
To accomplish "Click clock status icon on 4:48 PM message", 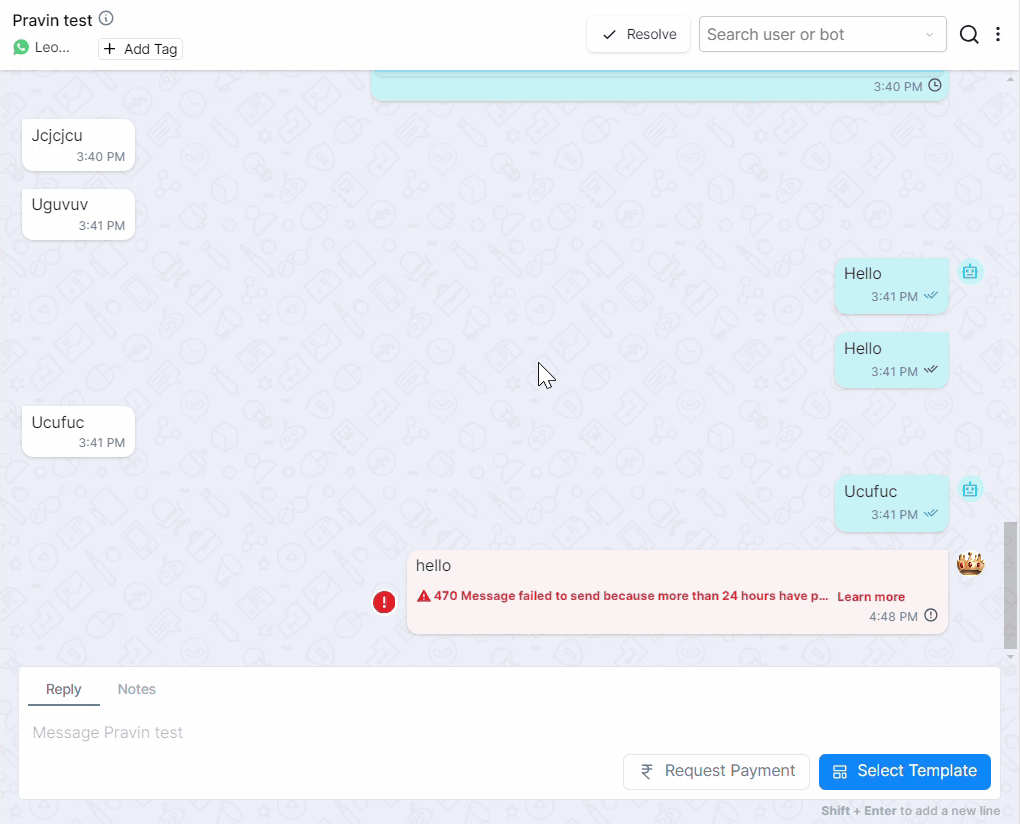I will click(931, 616).
